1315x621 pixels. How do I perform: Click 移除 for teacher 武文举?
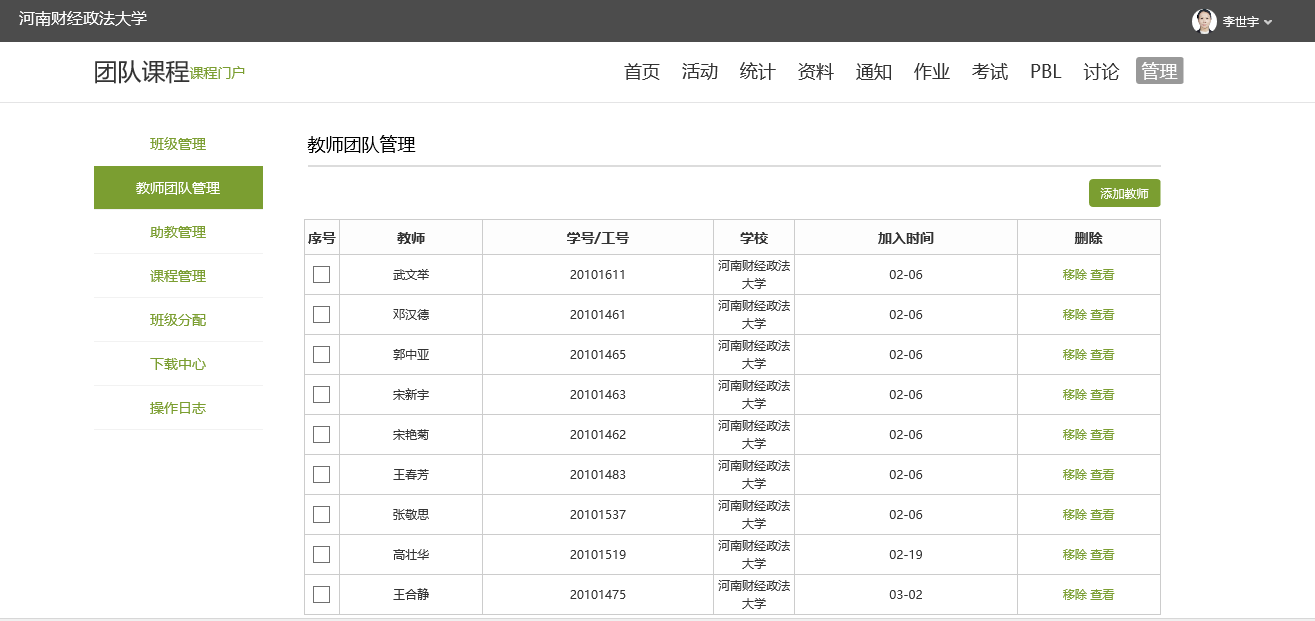pyautogui.click(x=1074, y=274)
